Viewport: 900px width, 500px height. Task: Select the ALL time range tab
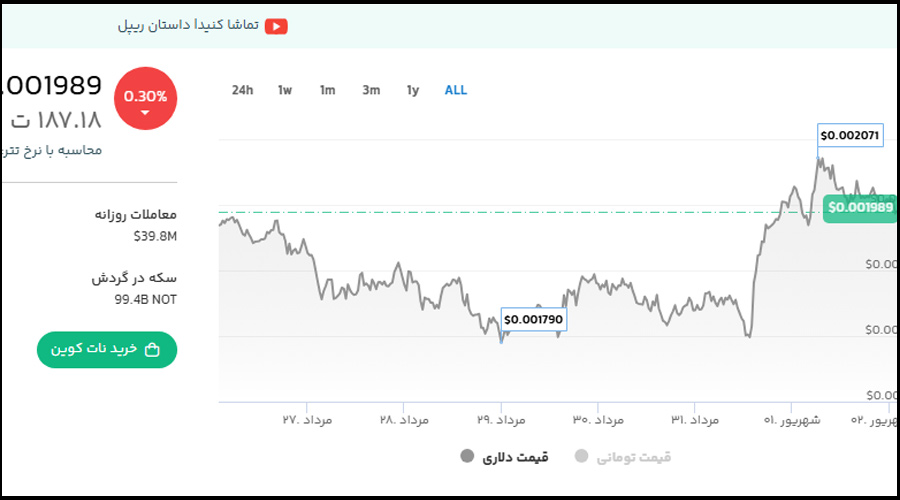point(456,90)
